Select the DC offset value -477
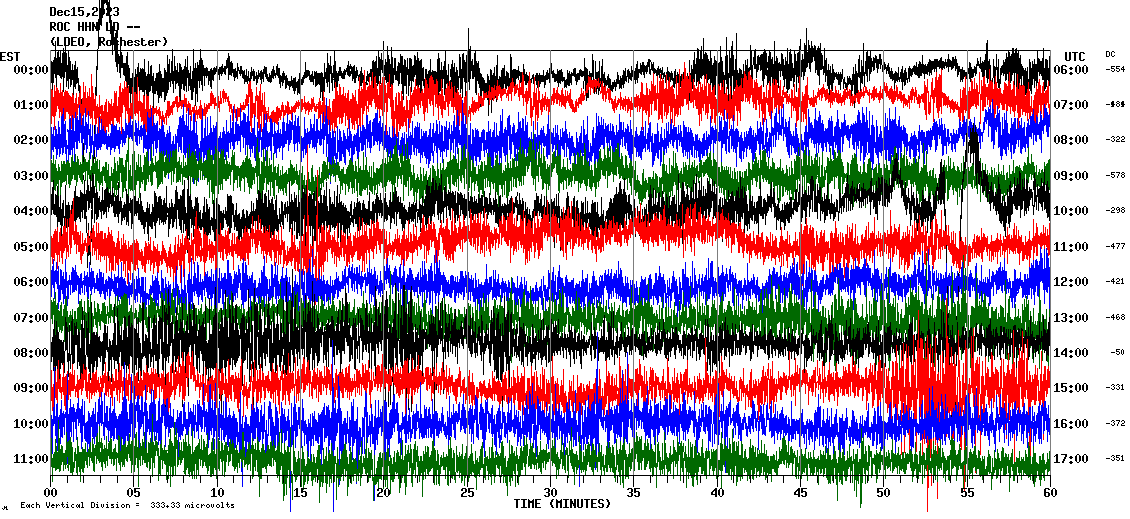Viewport: 1130px width, 519px height. 1116,247
